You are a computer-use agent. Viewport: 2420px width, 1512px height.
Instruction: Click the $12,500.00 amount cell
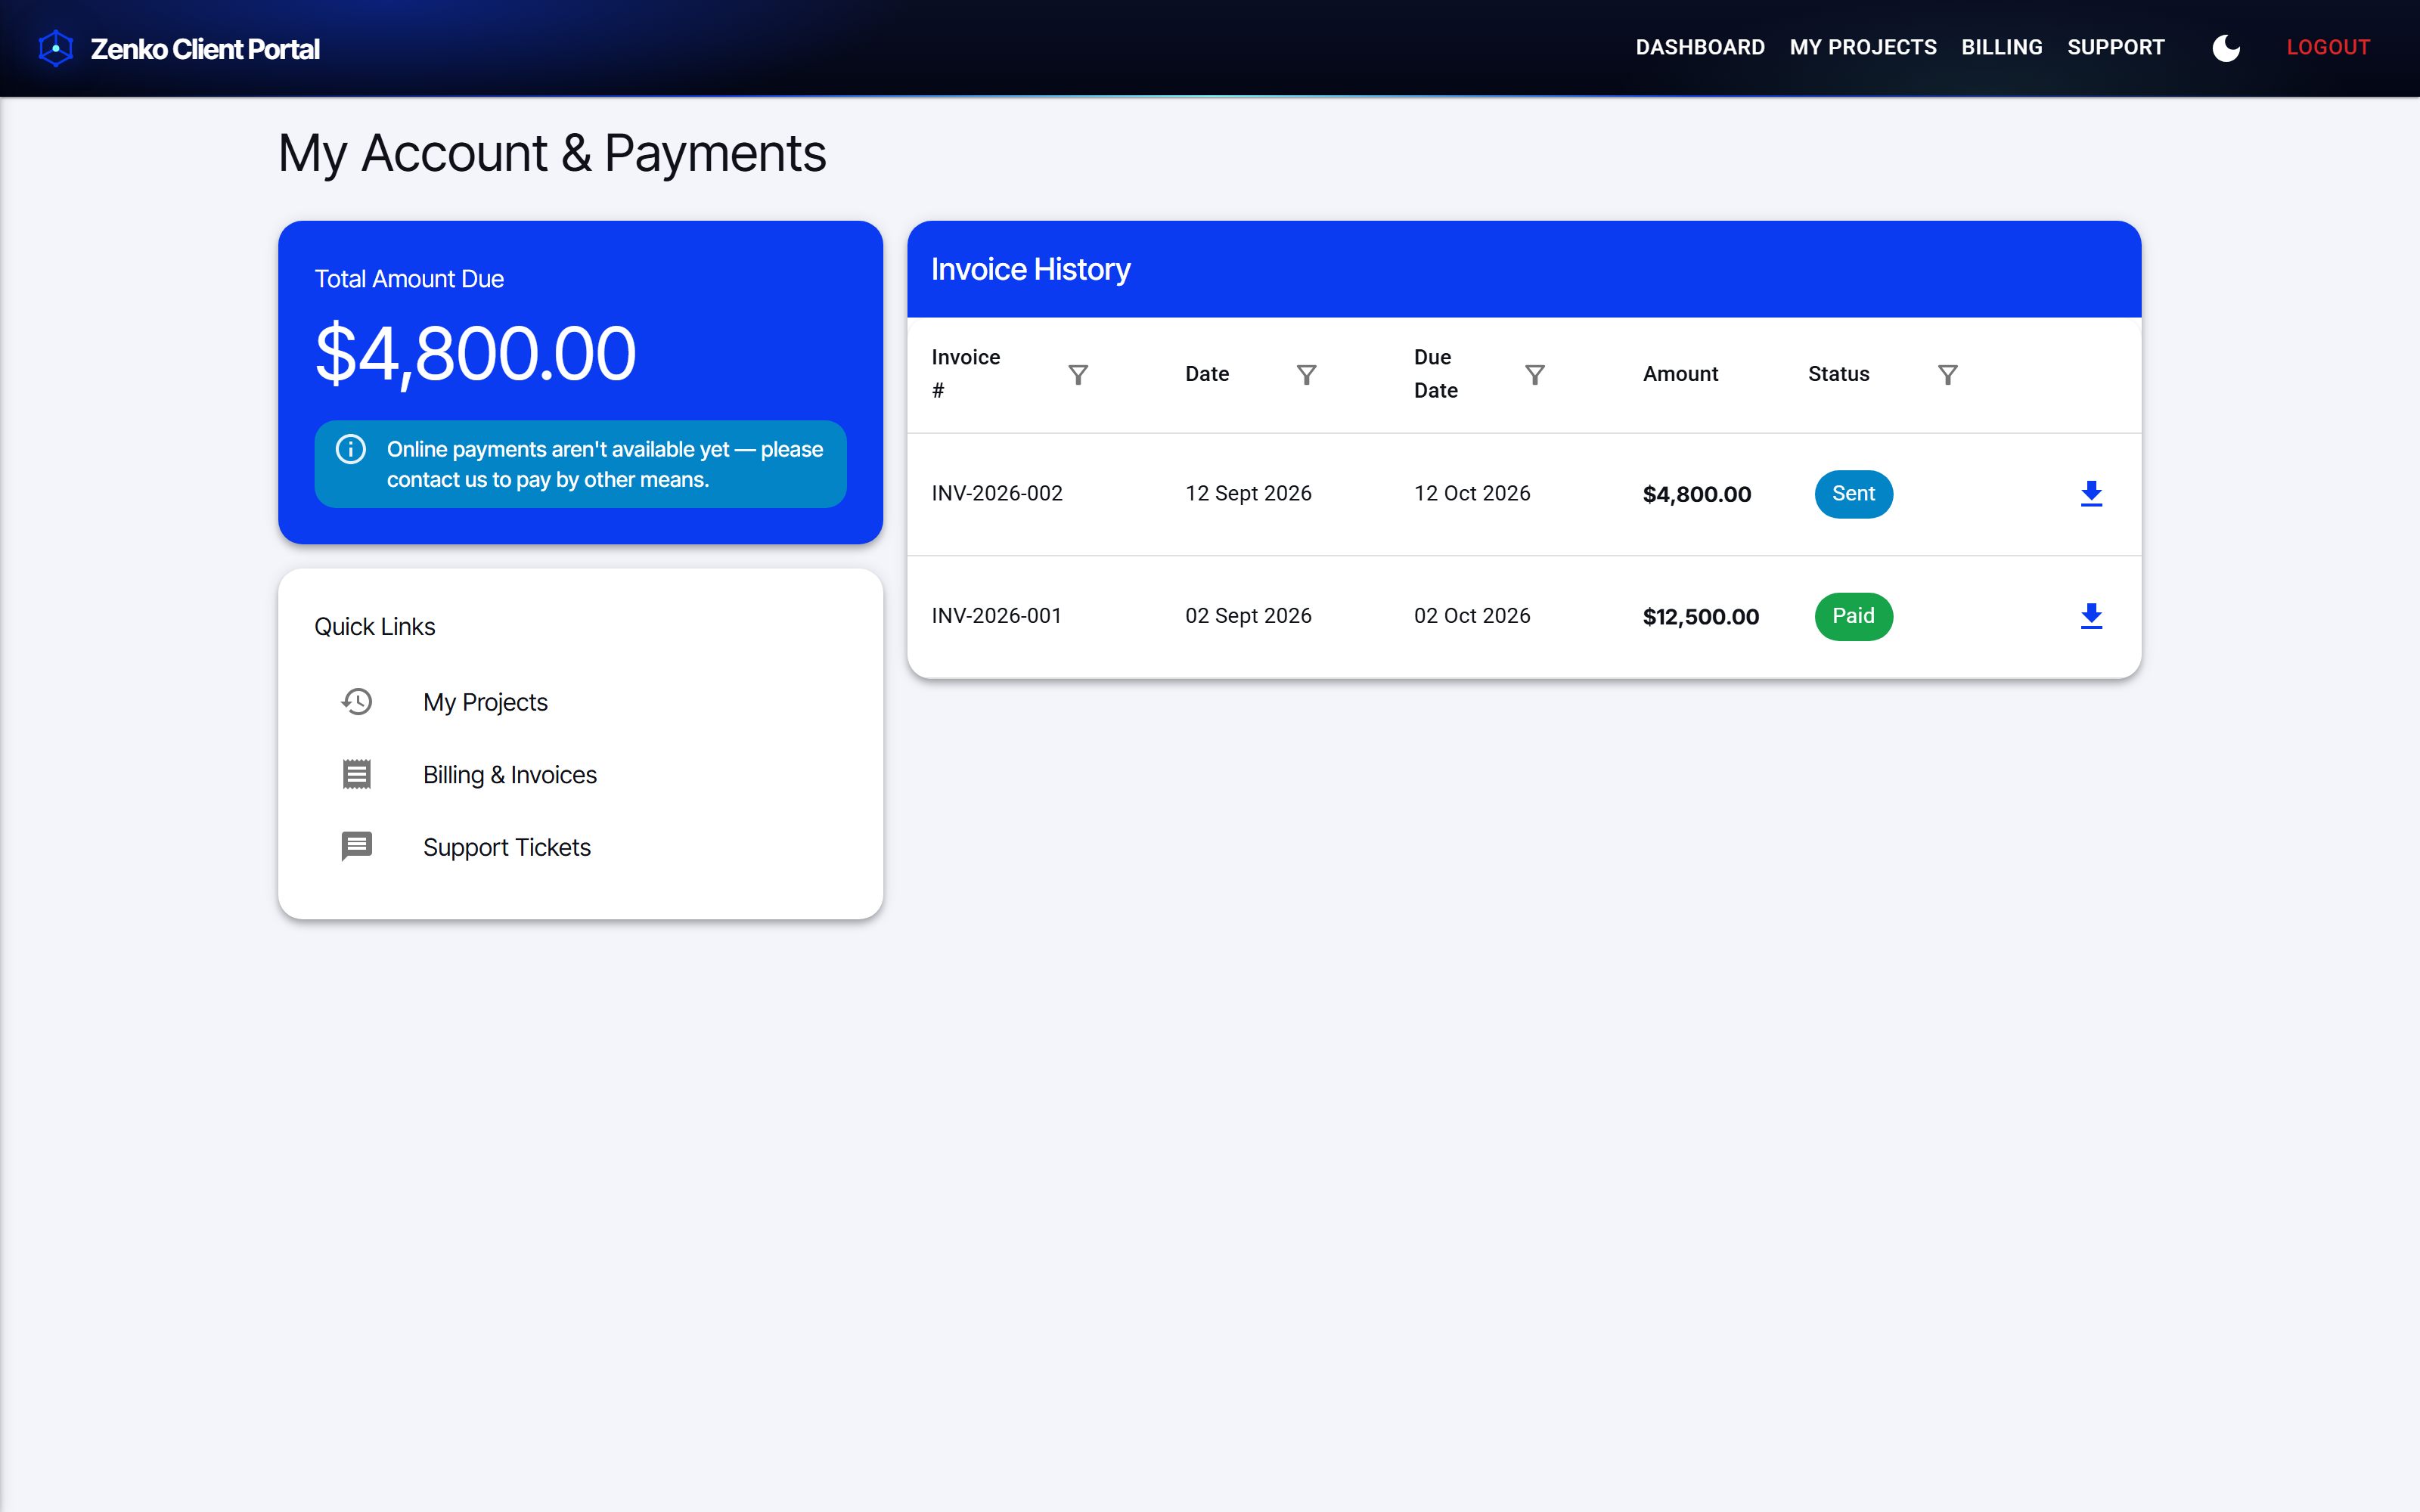click(1701, 617)
